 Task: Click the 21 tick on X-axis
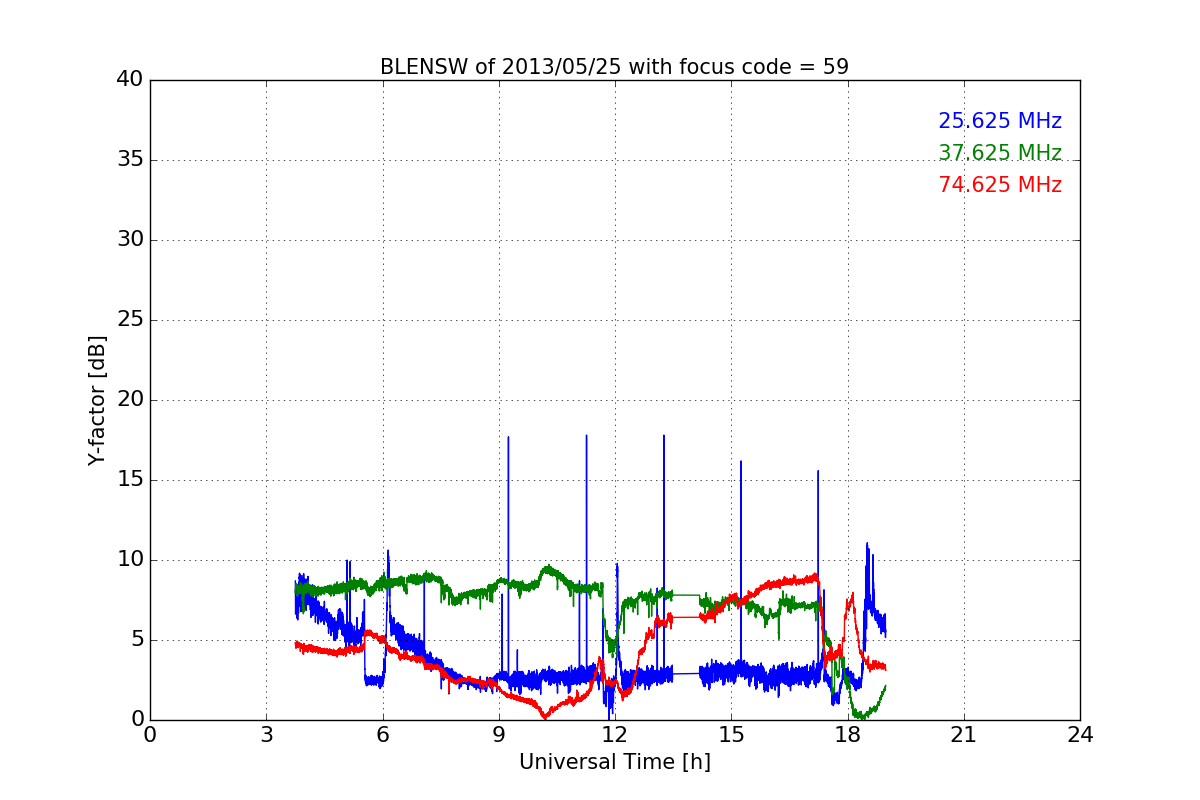pos(964,735)
